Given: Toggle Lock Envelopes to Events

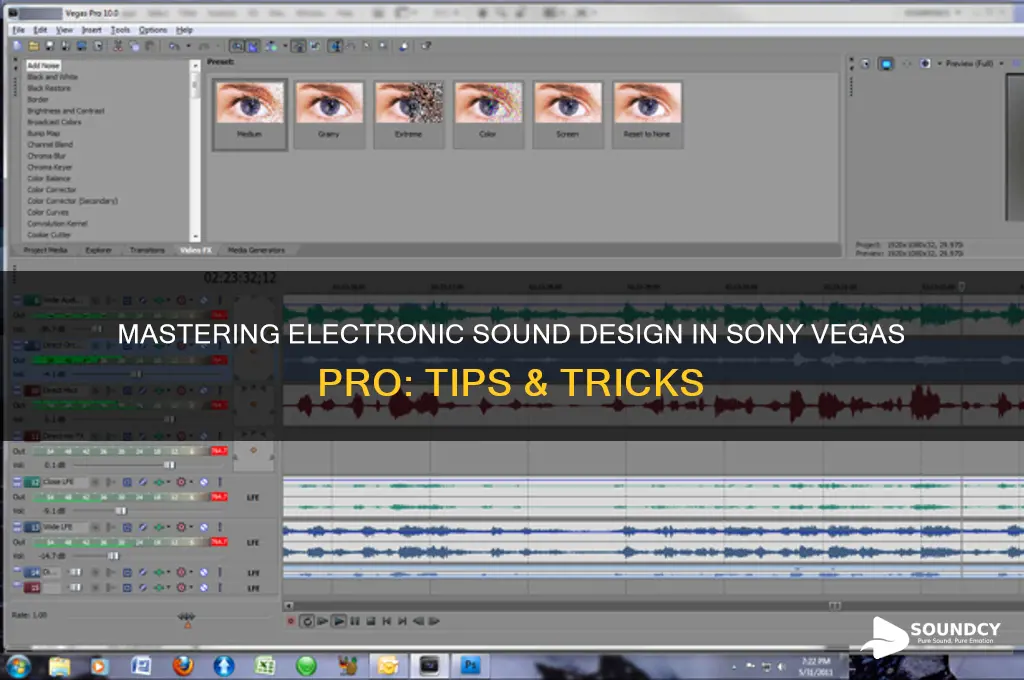Looking at the screenshot, I should click(298, 46).
